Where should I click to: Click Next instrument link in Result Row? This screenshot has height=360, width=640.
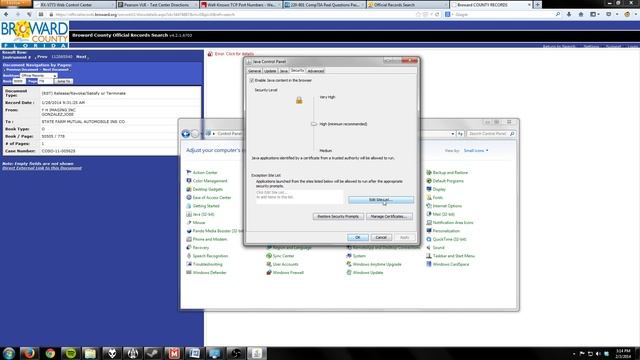click(81, 57)
